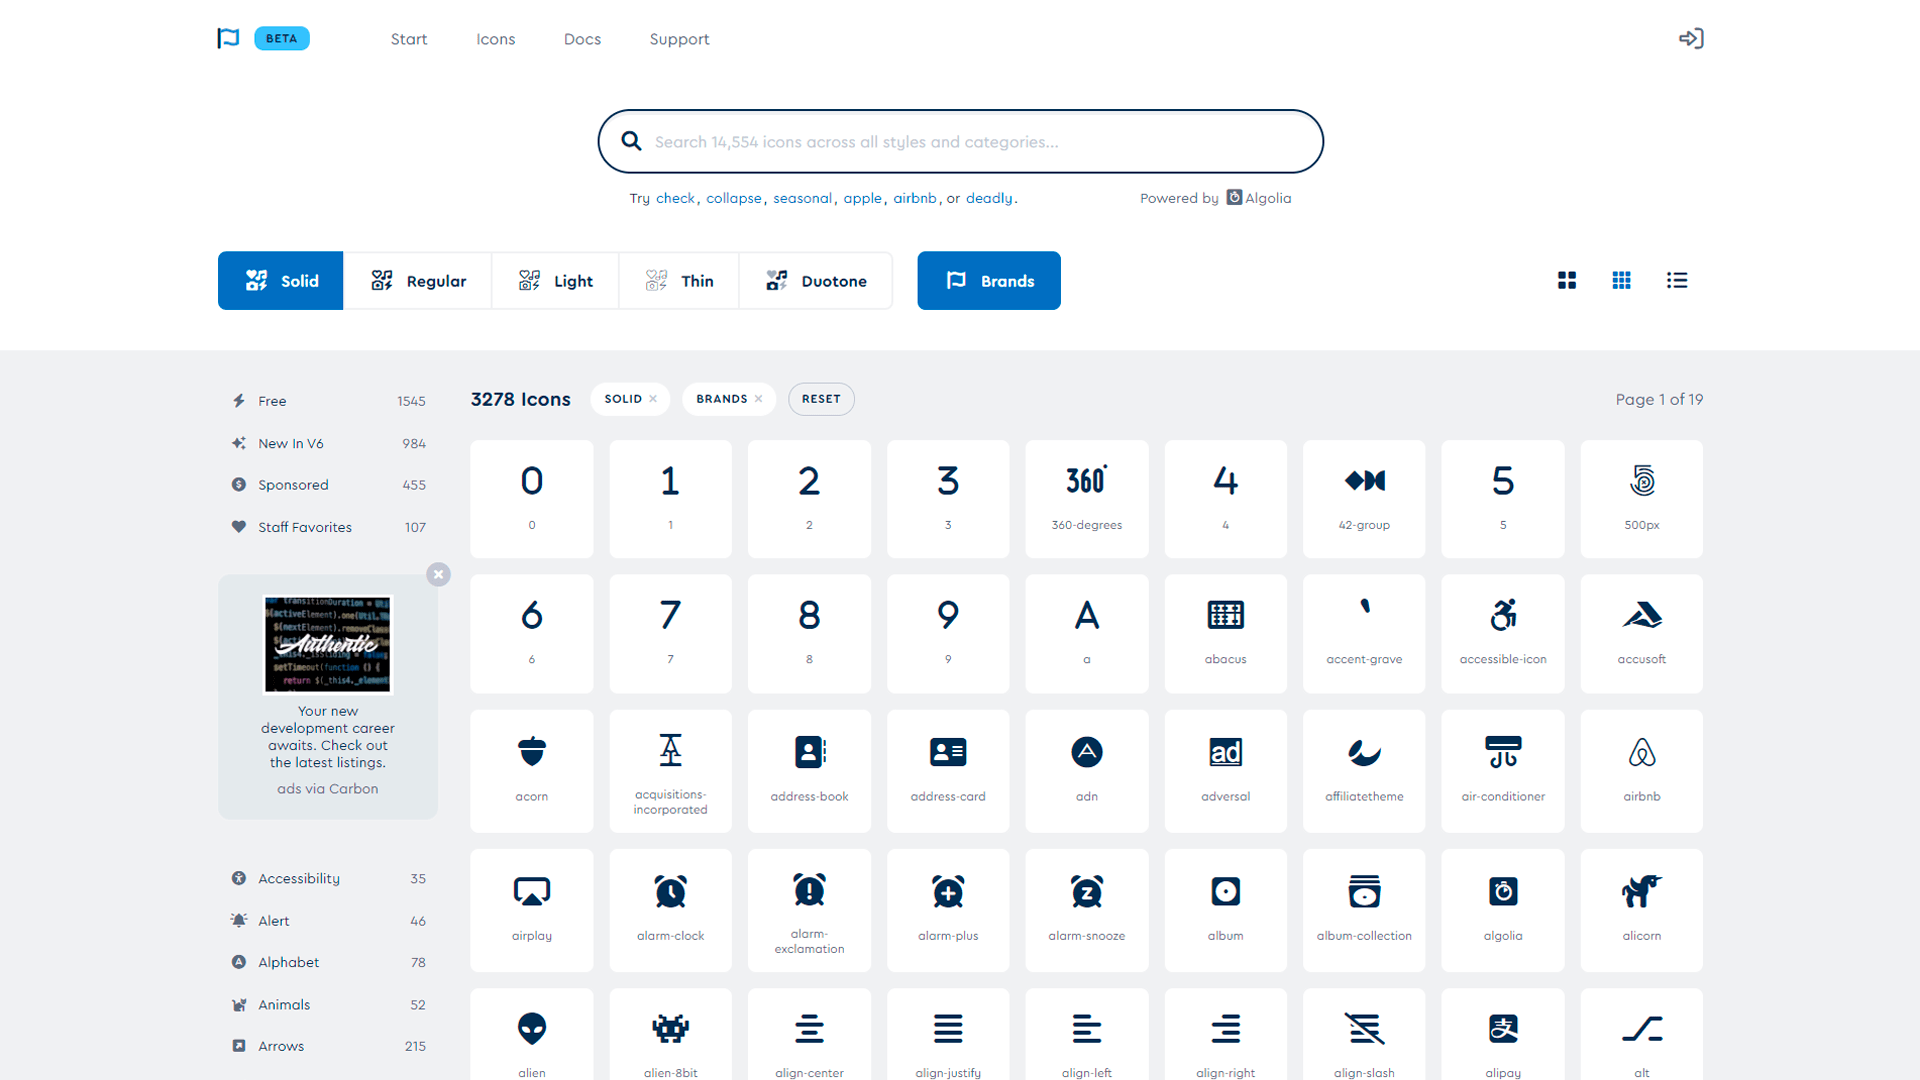Try the 'seasonal' search suggestion
The image size is (1920, 1080).
click(x=802, y=198)
